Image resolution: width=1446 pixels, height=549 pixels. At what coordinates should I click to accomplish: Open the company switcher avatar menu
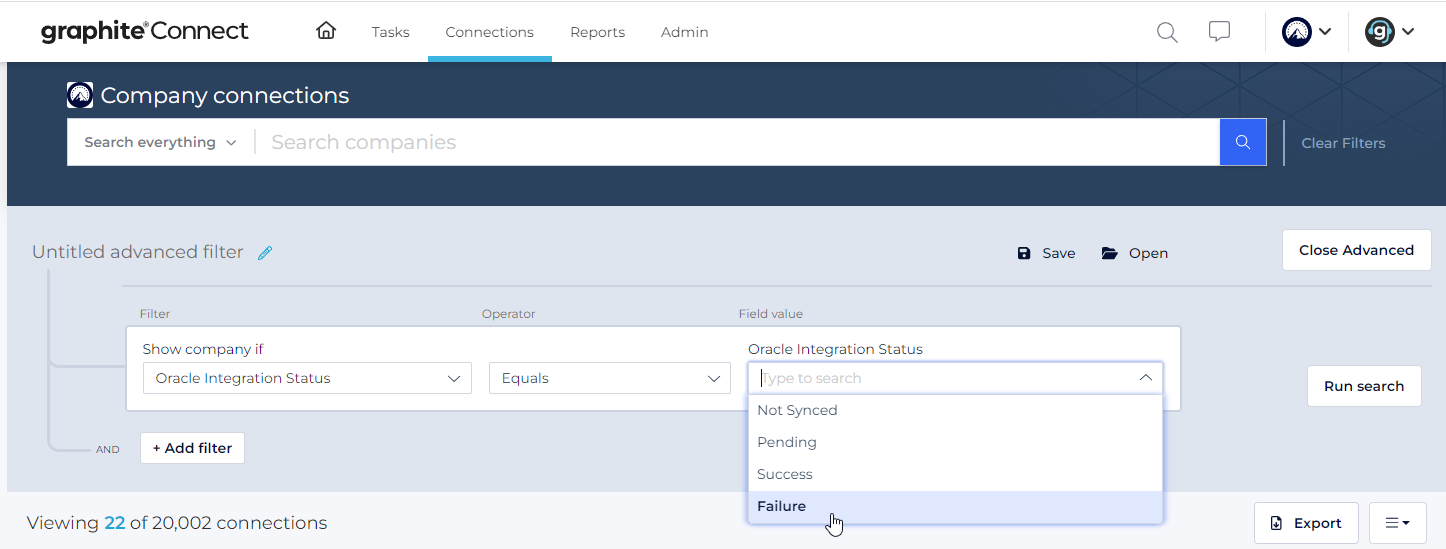pyautogui.click(x=1306, y=32)
